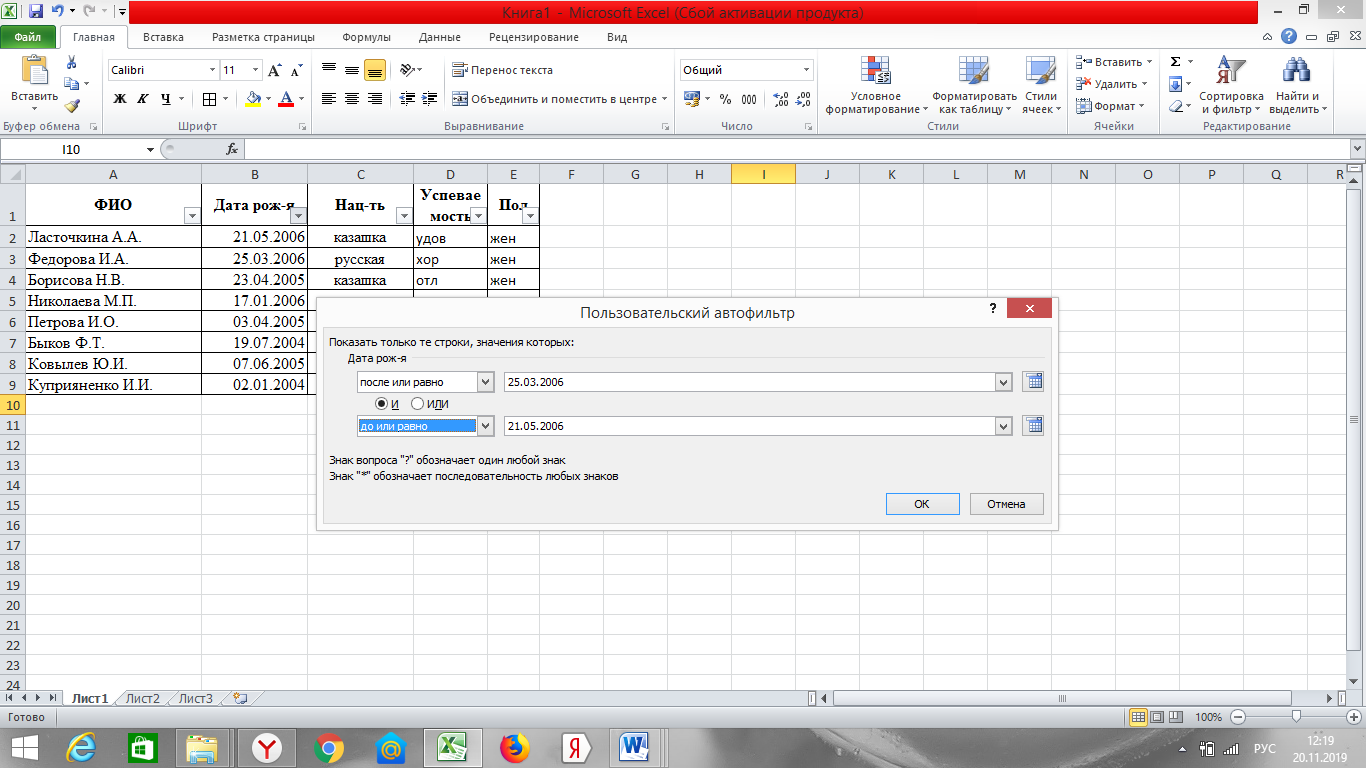
Task: Click the Cut scissors icon
Action: pos(71,63)
